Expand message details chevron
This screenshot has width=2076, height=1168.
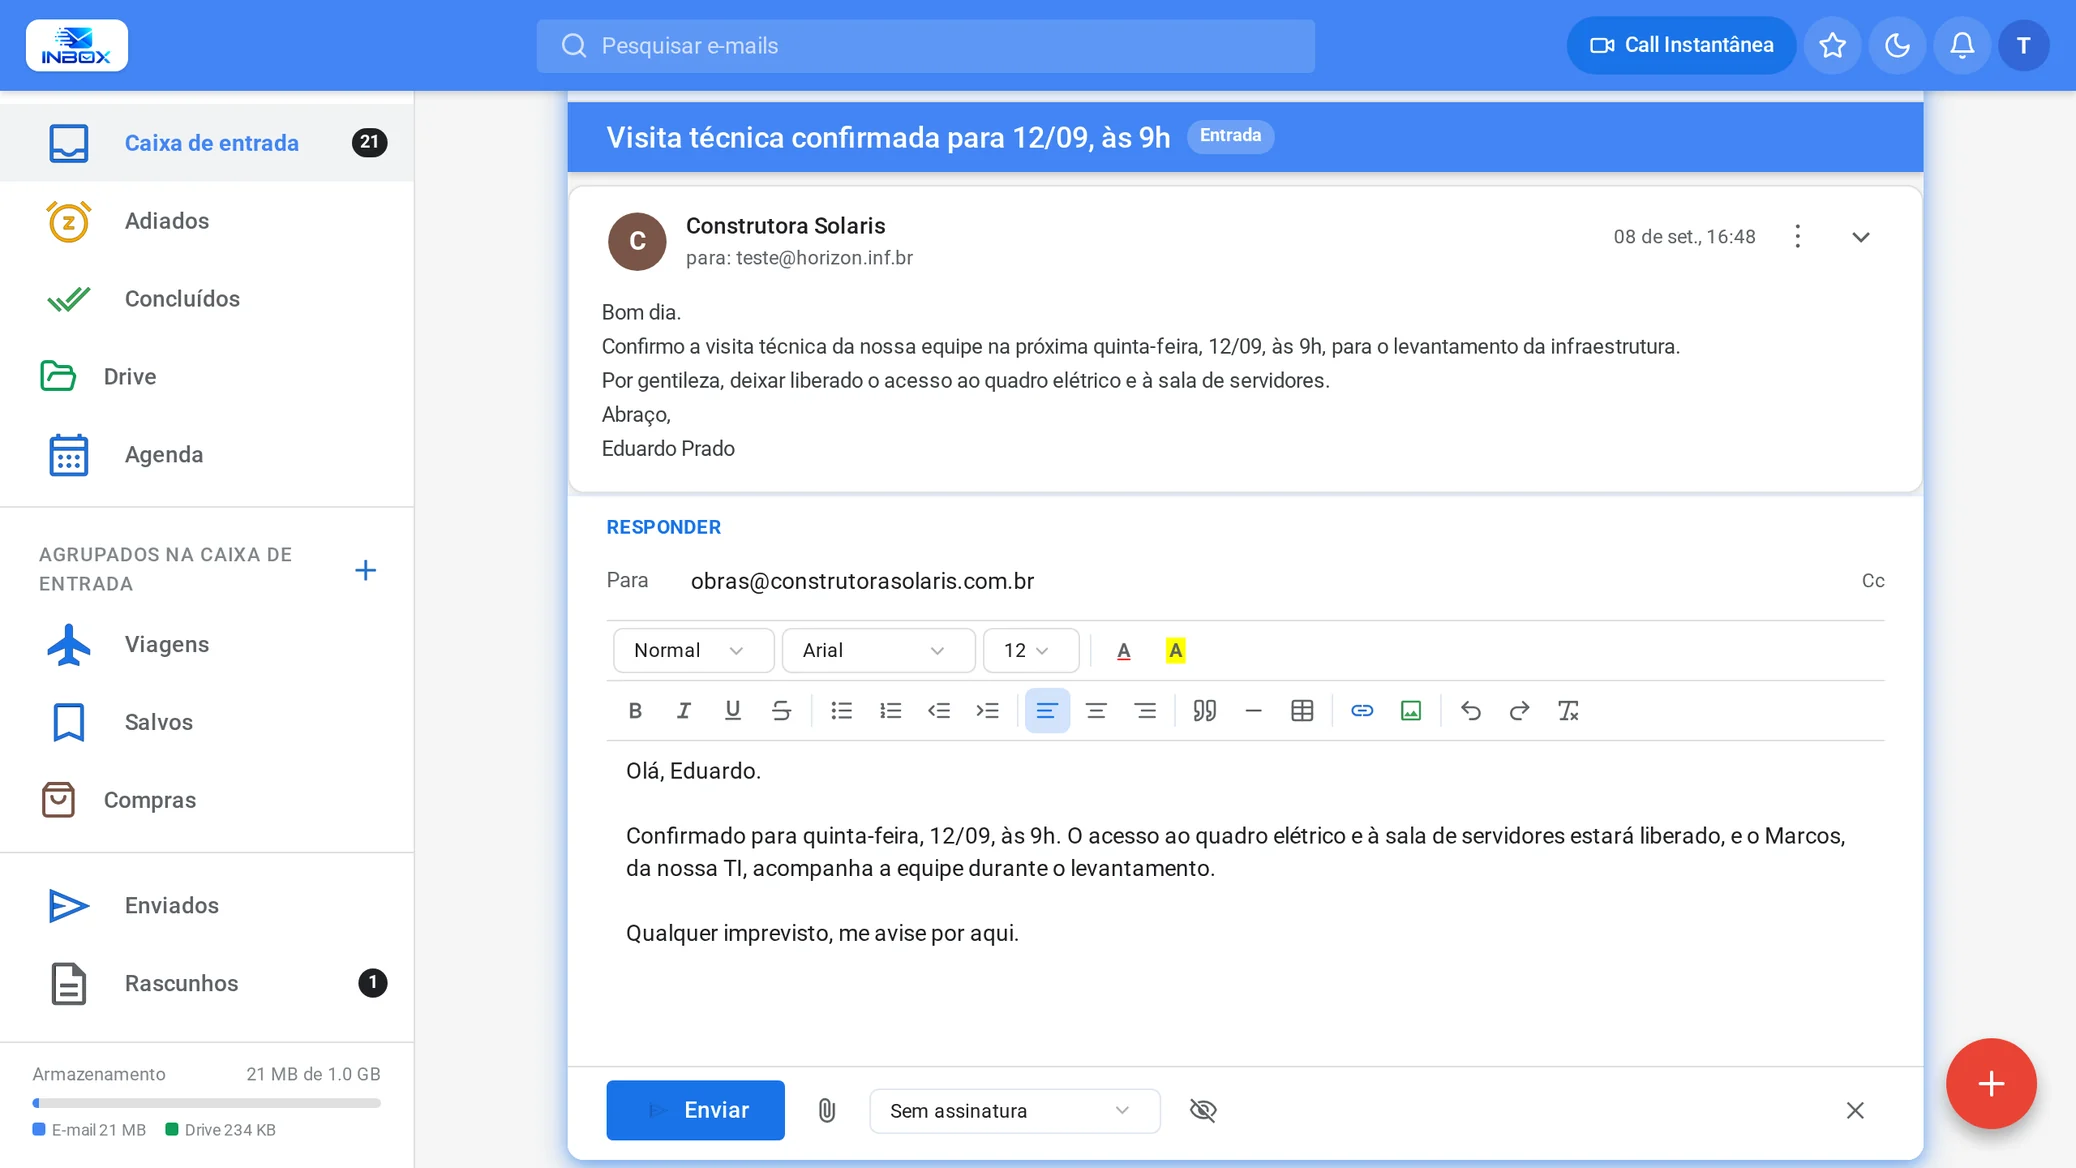tap(1861, 237)
